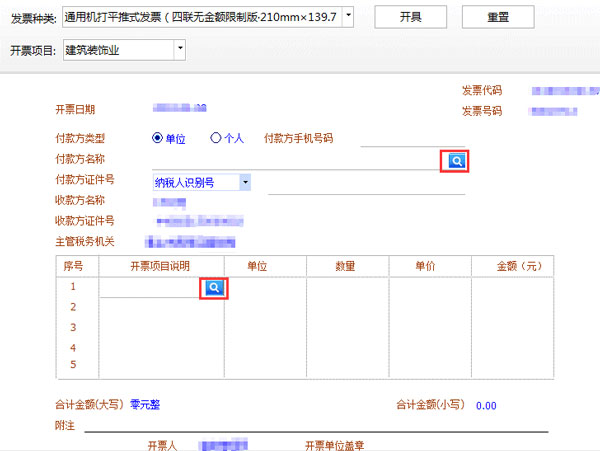
Task: Expand the 开票项目 dropdown showing 建筑装饰业
Action: tap(179, 47)
